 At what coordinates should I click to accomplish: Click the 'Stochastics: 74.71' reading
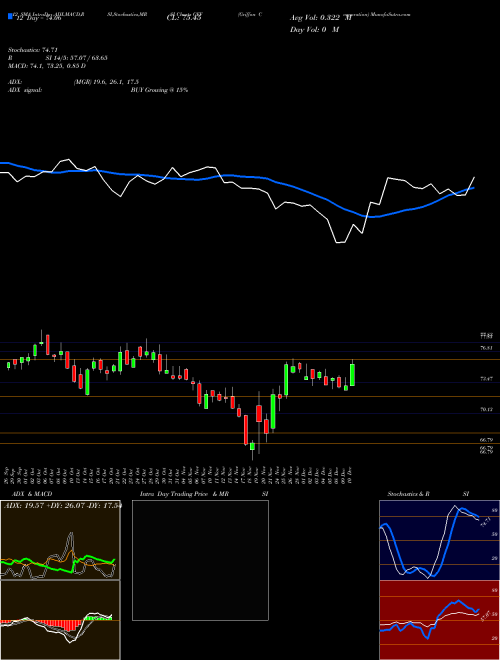pos(33,50)
